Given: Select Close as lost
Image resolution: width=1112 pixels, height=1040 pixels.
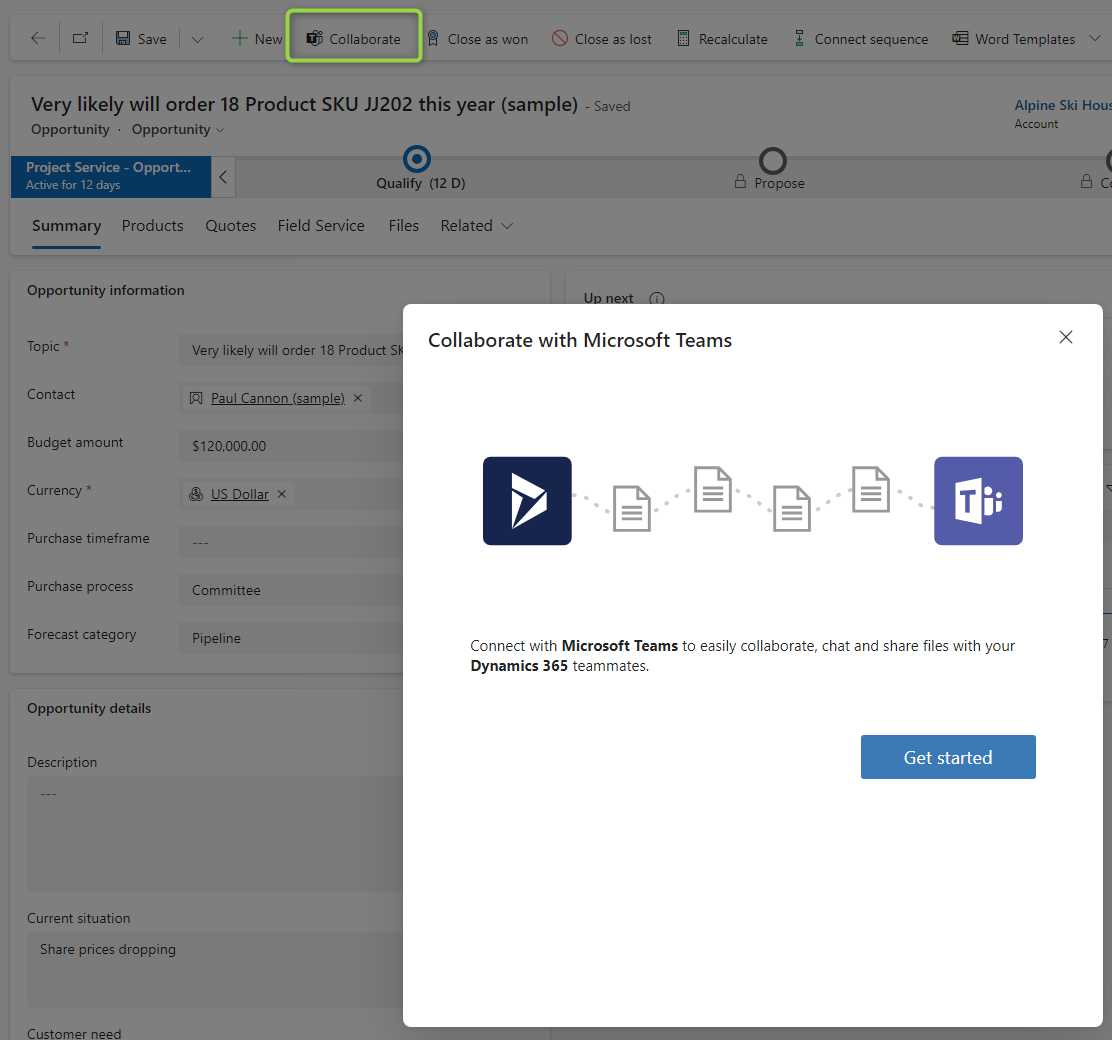Looking at the screenshot, I should click(x=602, y=39).
